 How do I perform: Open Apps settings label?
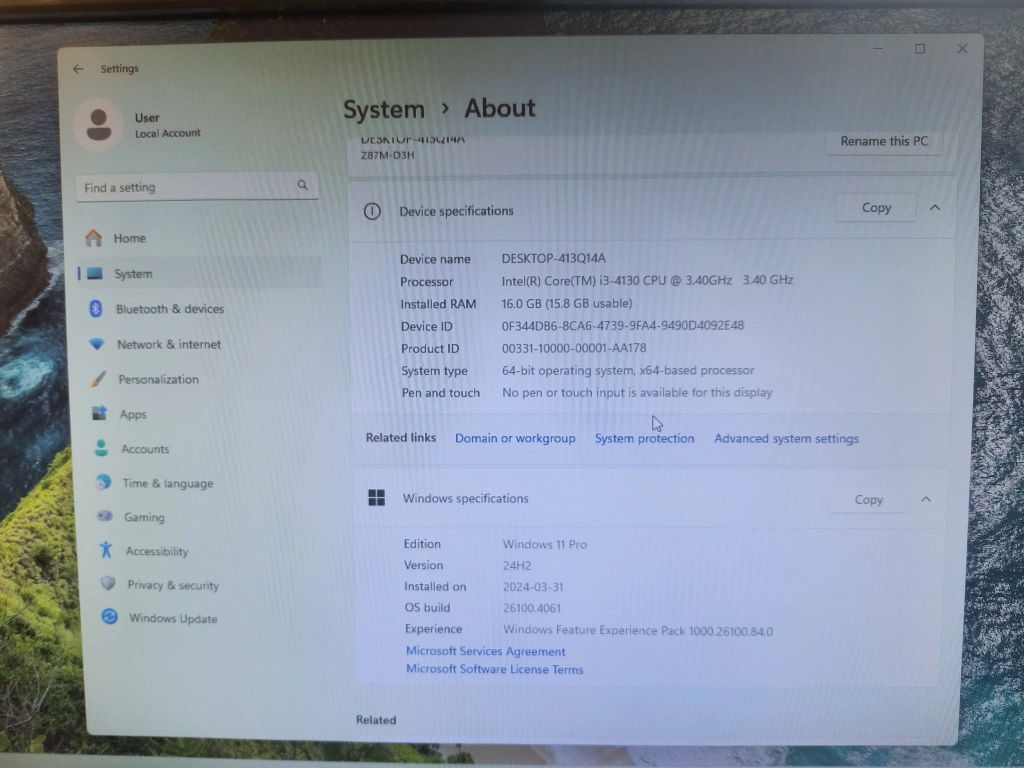(133, 415)
